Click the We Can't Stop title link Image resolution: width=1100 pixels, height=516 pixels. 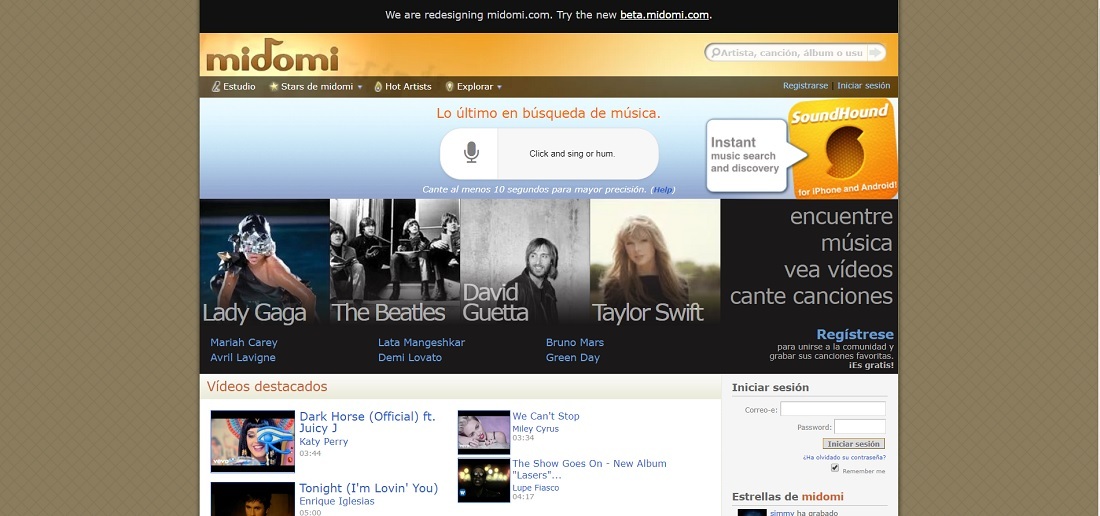coord(546,416)
